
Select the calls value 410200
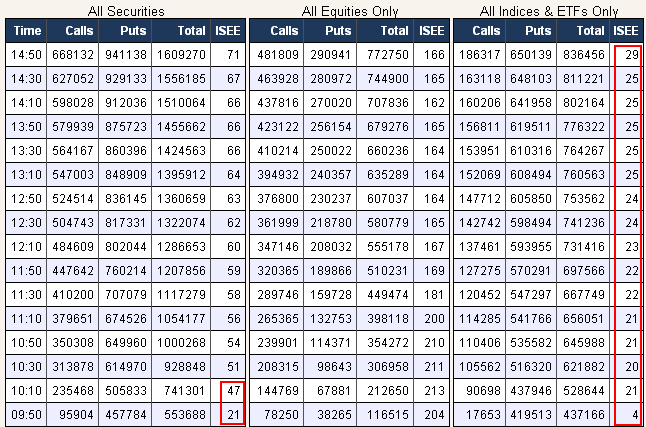73,295
